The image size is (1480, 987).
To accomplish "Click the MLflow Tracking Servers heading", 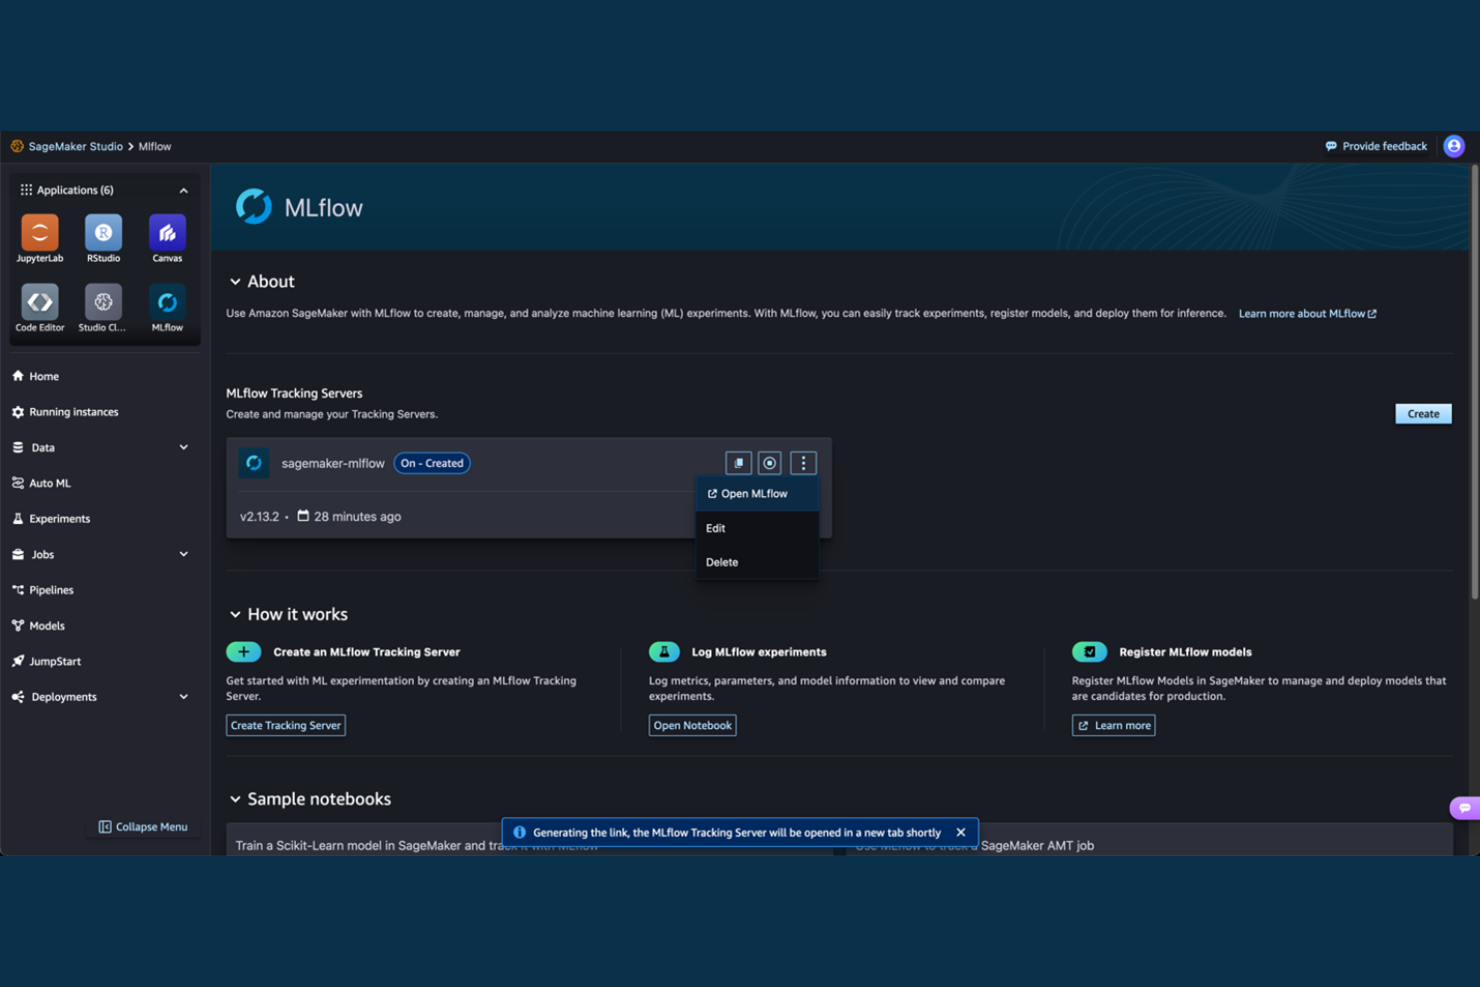I will tap(294, 393).
